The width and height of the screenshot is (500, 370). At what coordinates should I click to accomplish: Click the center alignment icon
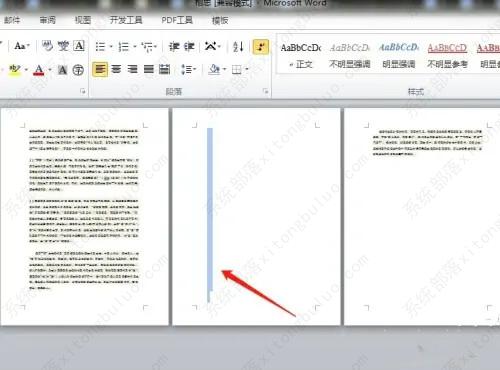click(116, 69)
